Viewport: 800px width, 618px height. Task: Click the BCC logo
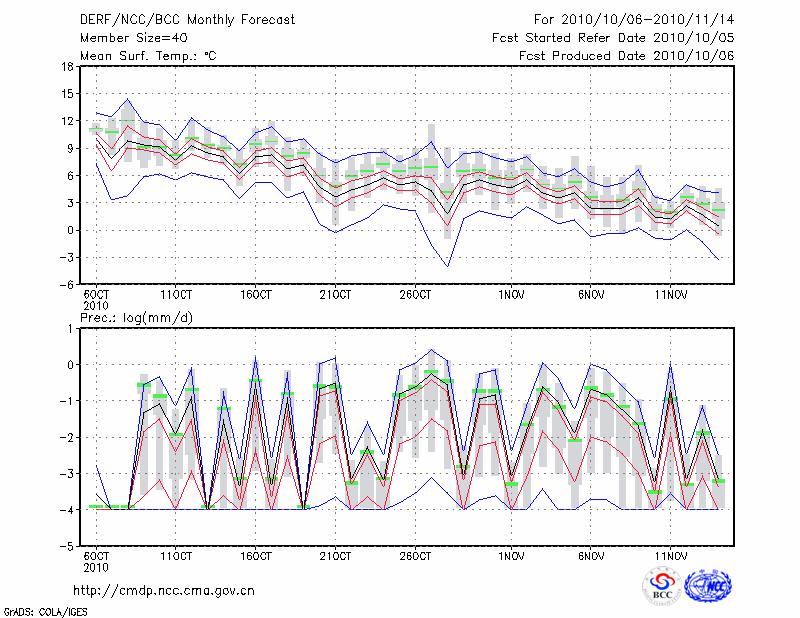tap(662, 585)
